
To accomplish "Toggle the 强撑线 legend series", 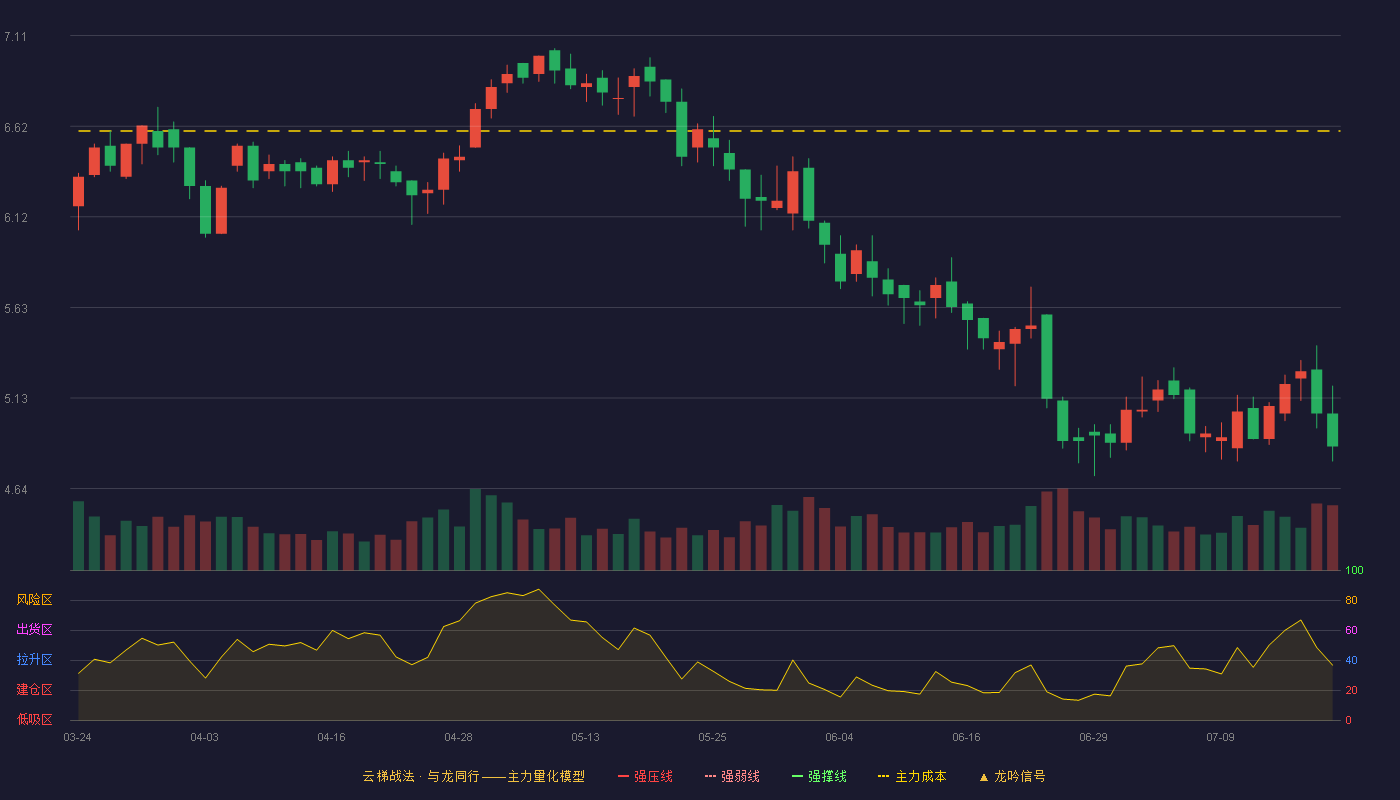I will pyautogui.click(x=819, y=776).
